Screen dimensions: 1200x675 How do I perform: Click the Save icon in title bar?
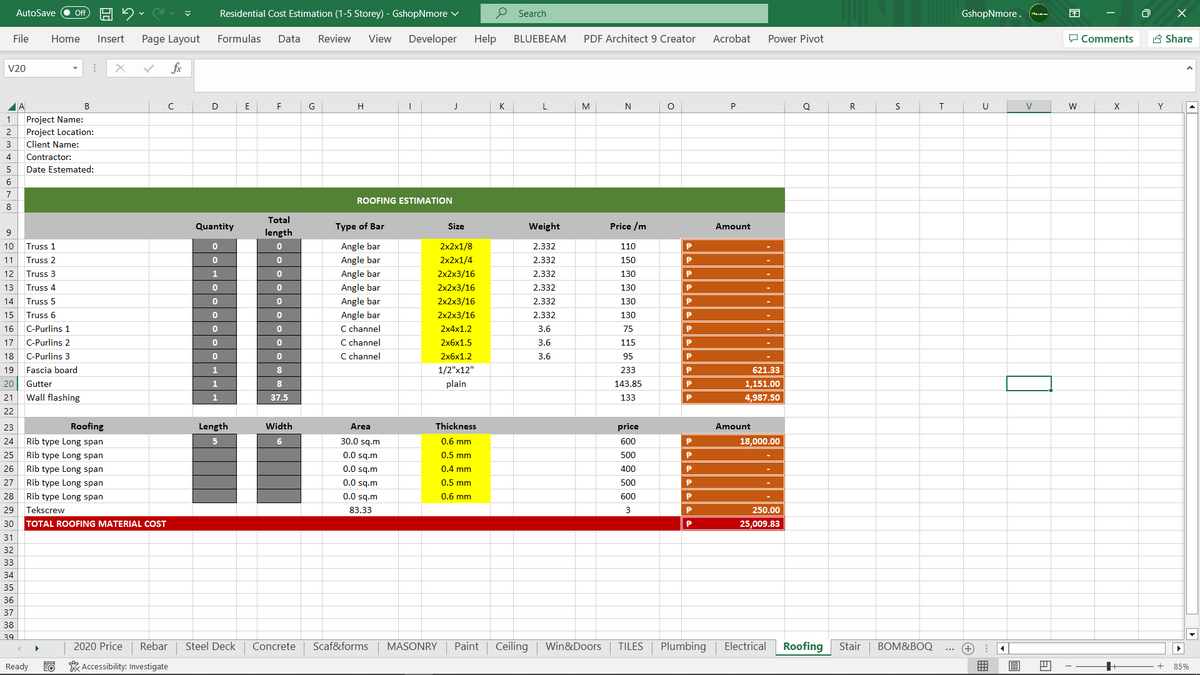[x=105, y=13]
